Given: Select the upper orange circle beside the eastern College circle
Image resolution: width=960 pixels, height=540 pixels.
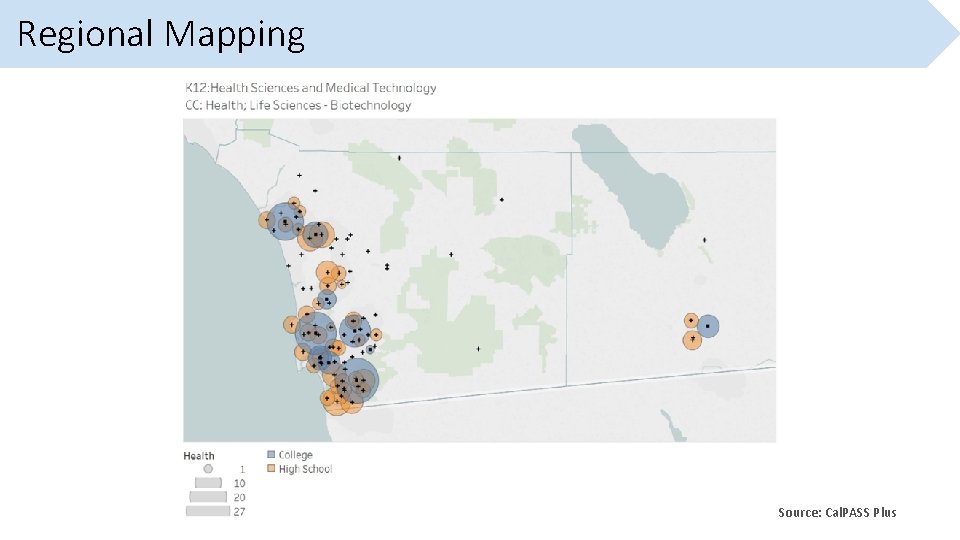Looking at the screenshot, I should (691, 320).
